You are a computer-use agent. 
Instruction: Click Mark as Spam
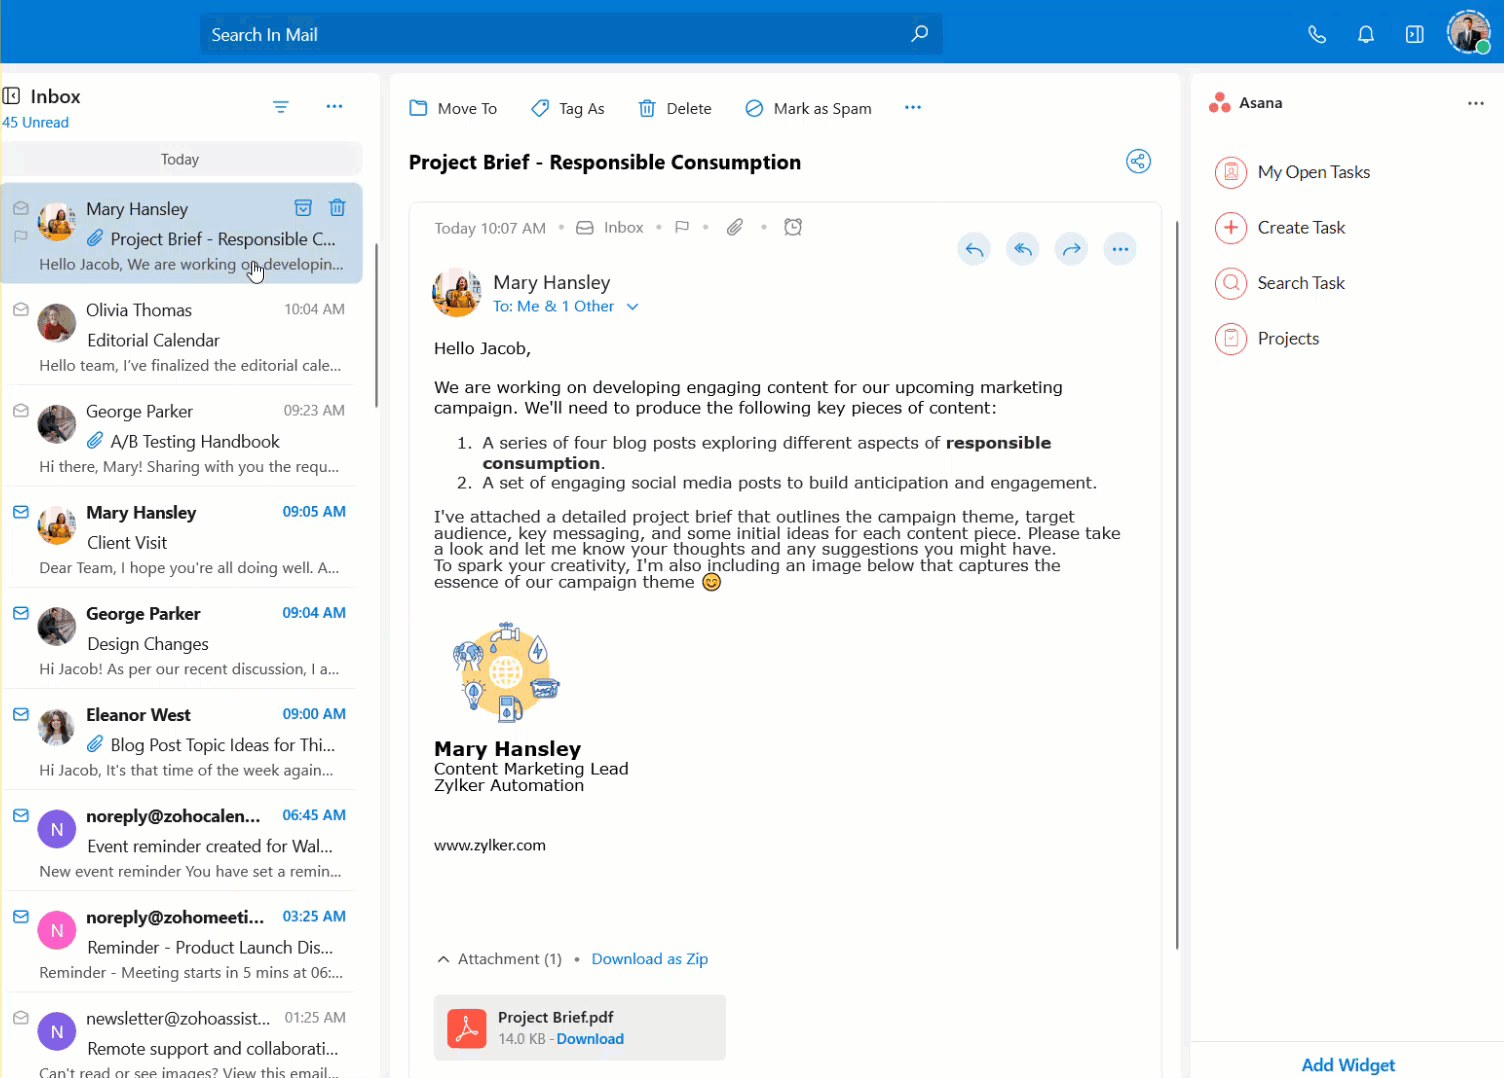click(x=808, y=108)
